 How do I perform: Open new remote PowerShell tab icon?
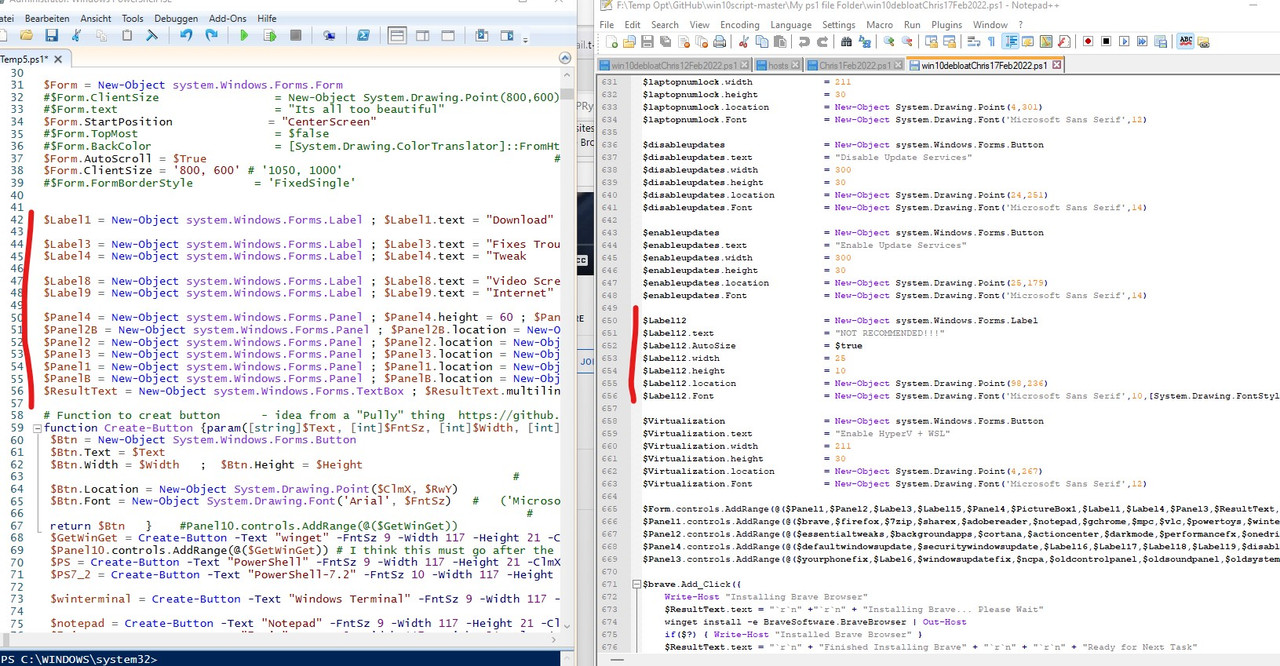[x=329, y=35]
